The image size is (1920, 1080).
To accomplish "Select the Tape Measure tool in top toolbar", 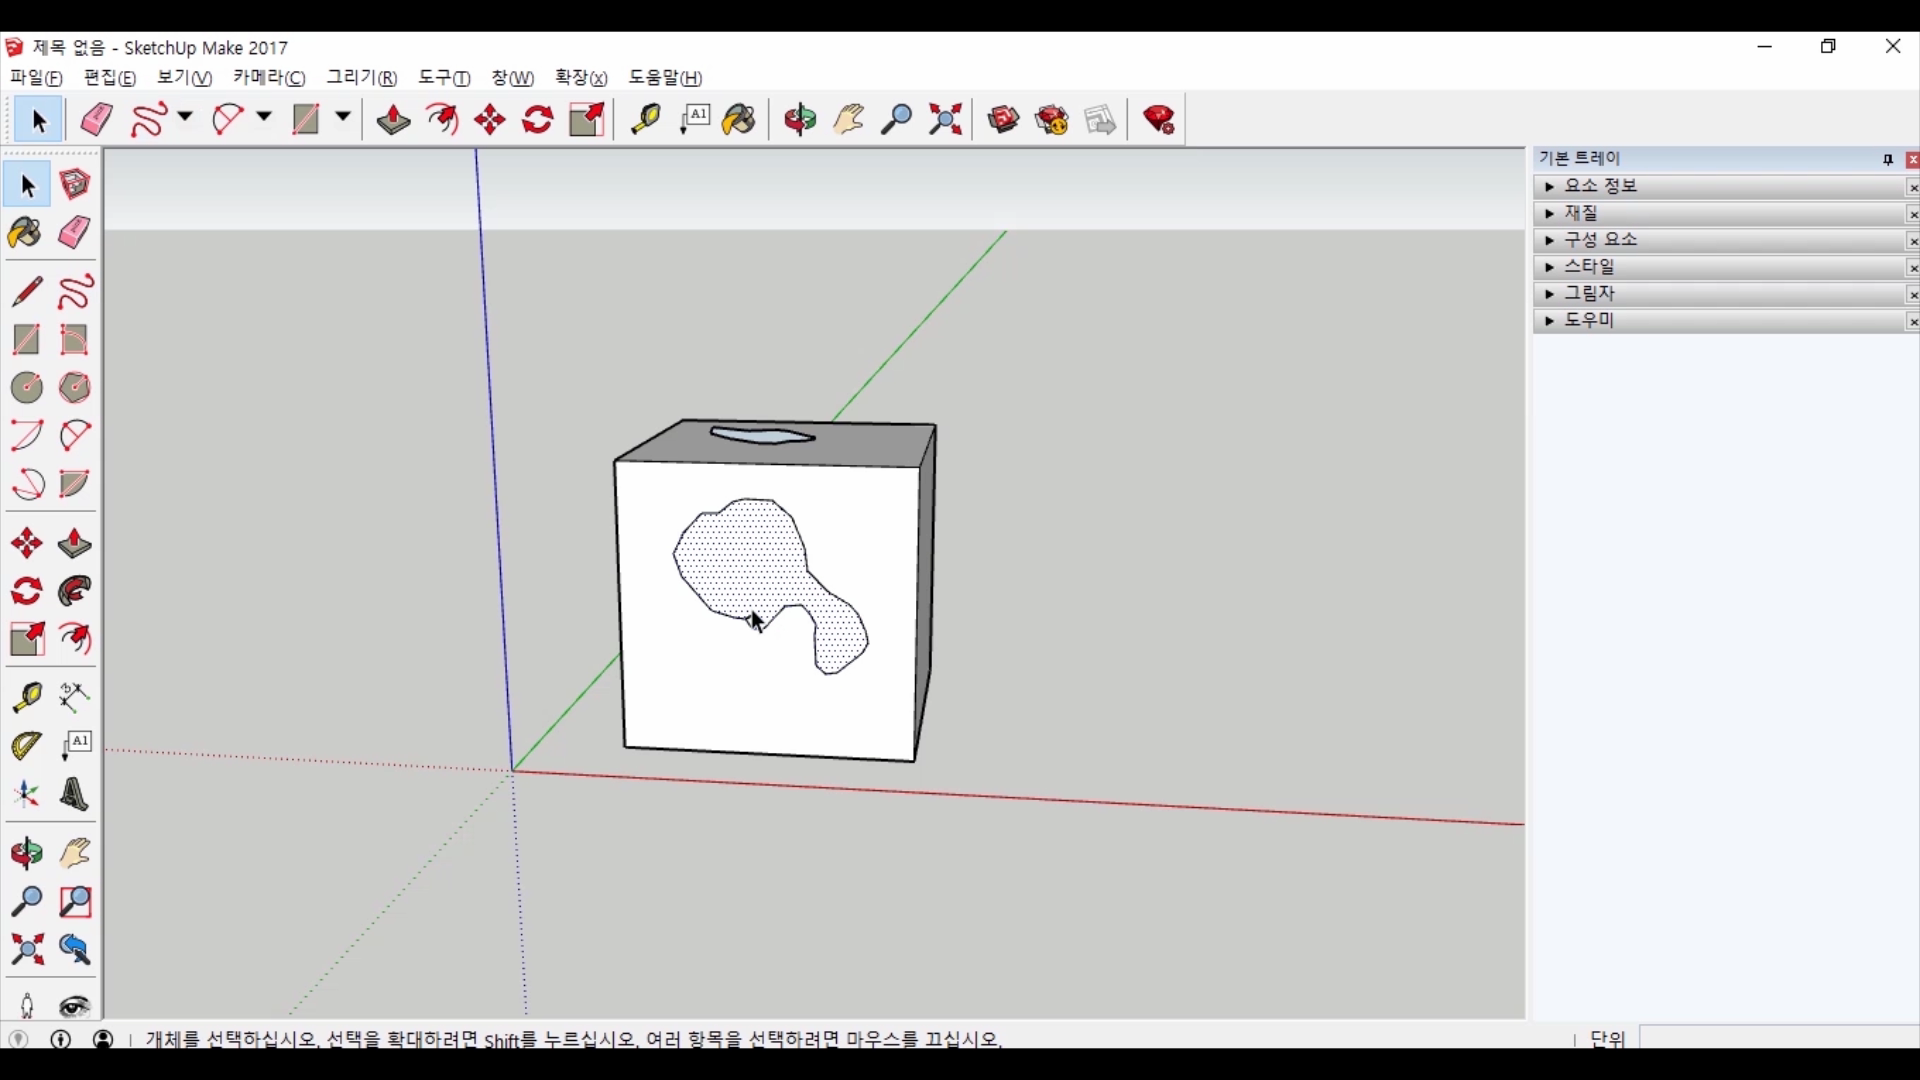I will tap(645, 120).
